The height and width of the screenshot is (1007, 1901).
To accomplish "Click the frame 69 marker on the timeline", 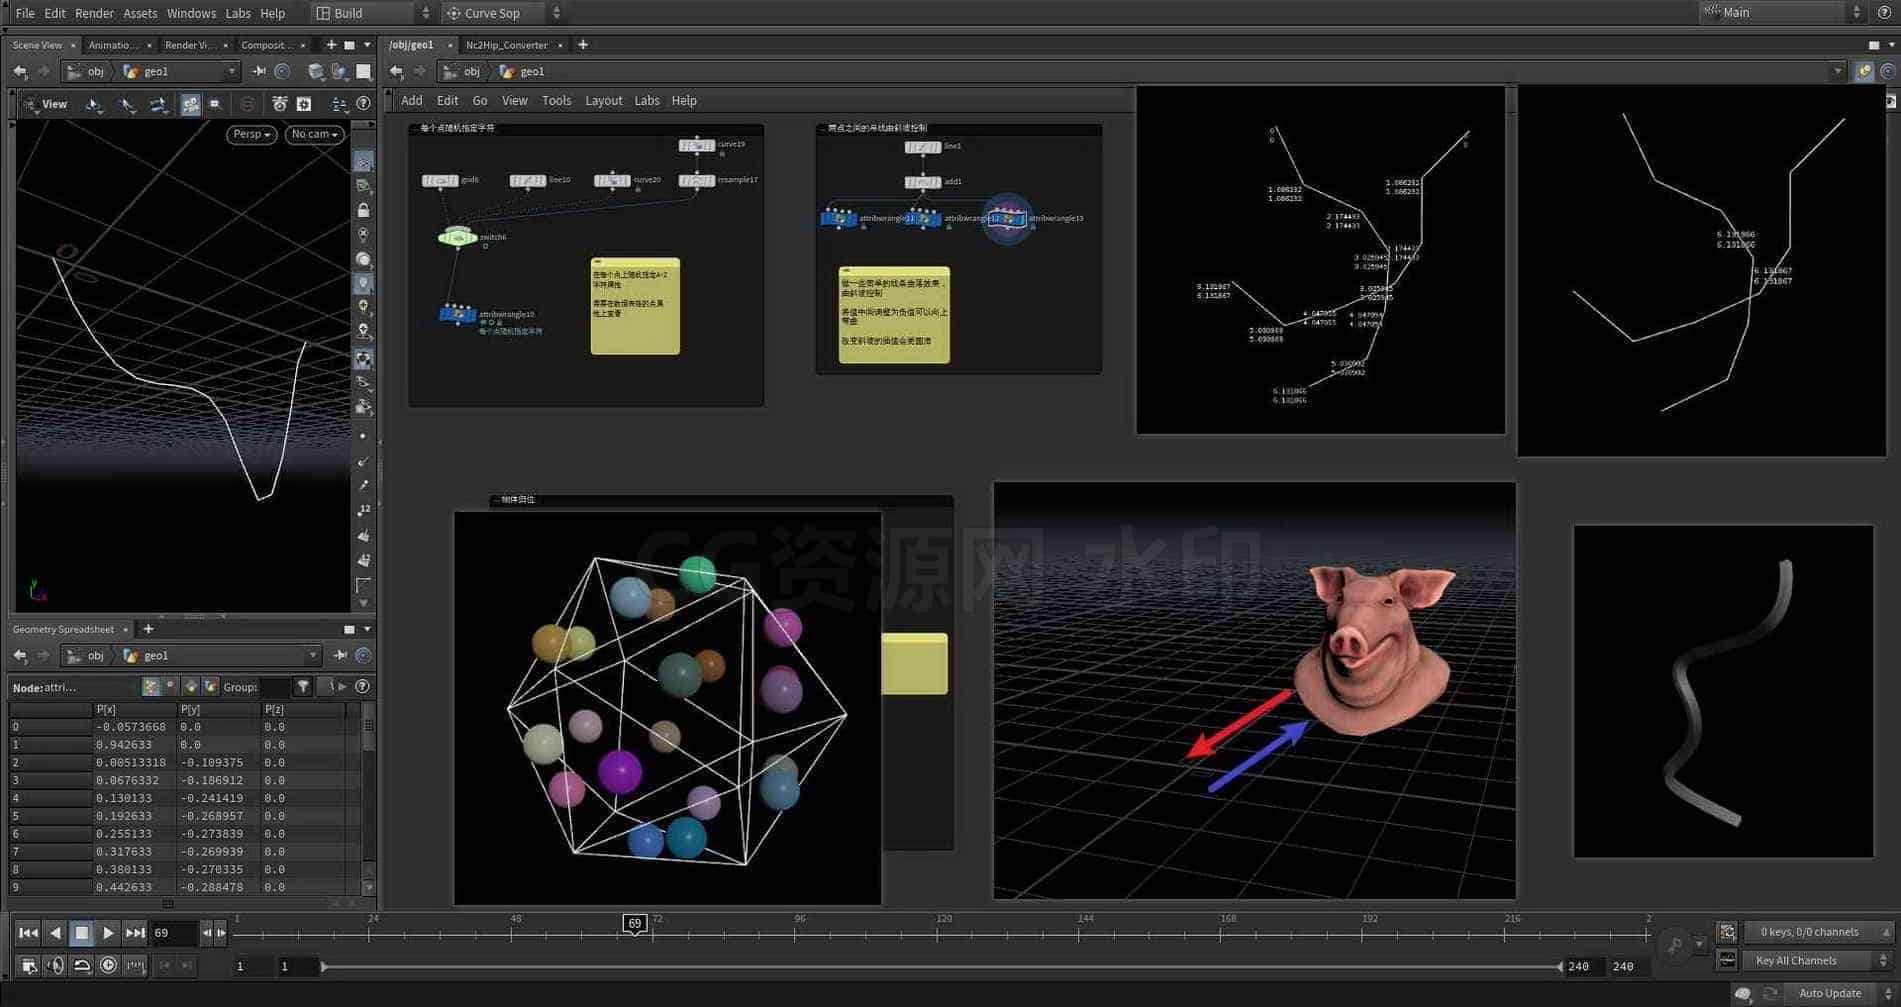I will click(634, 923).
